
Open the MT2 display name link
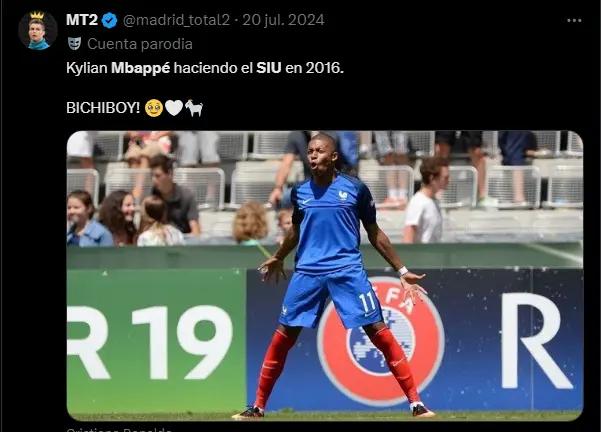tap(82, 20)
